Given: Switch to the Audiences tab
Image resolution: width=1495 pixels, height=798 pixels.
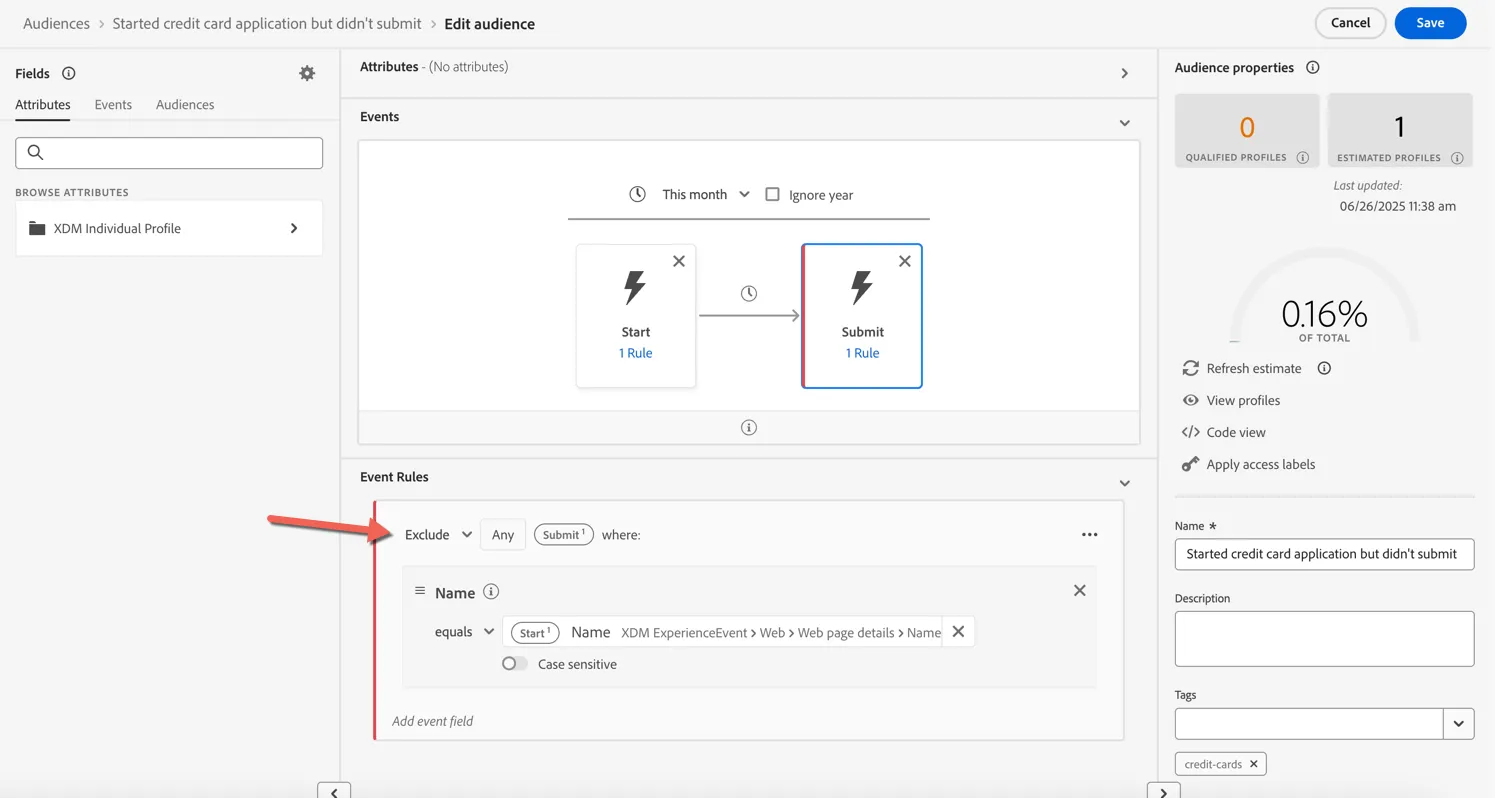Looking at the screenshot, I should pyautogui.click(x=185, y=104).
